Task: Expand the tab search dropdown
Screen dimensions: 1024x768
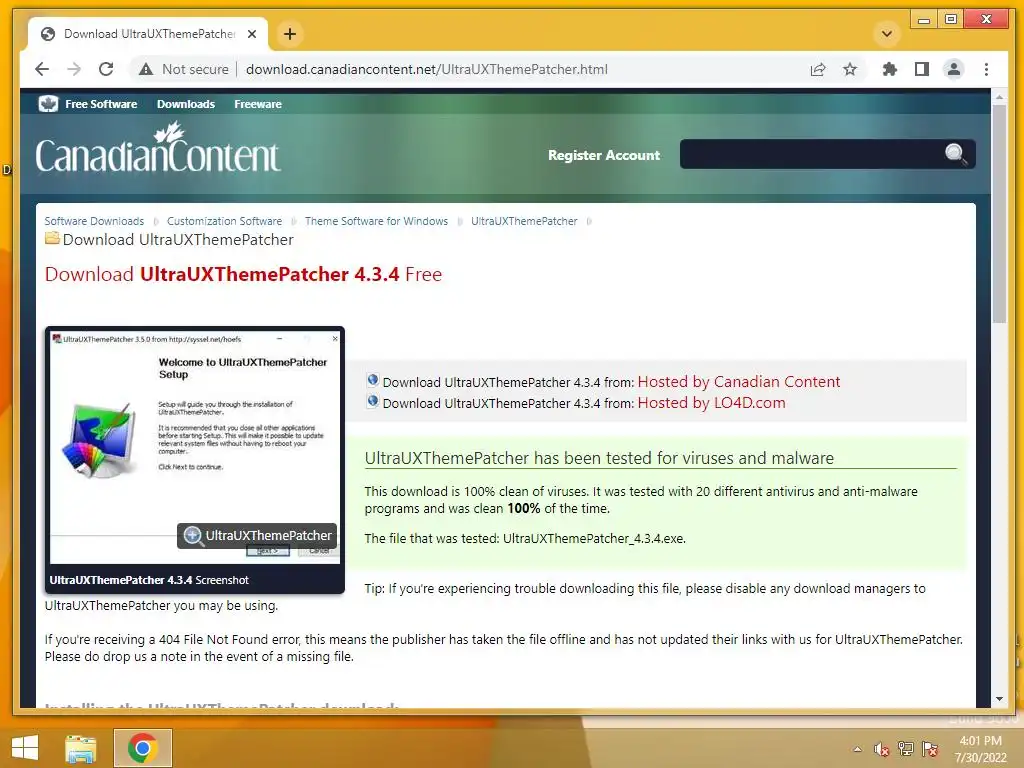Action: tap(887, 34)
